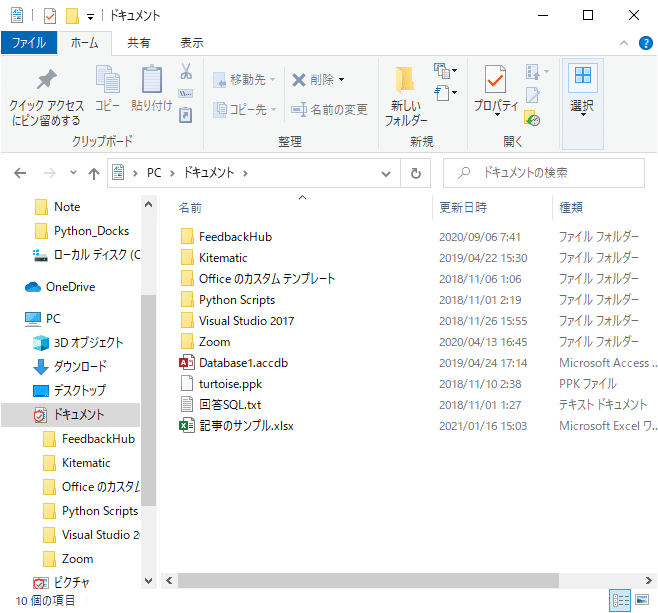The width and height of the screenshot is (658, 613).
Task: Click the Copy path icon
Action: click(x=185, y=93)
